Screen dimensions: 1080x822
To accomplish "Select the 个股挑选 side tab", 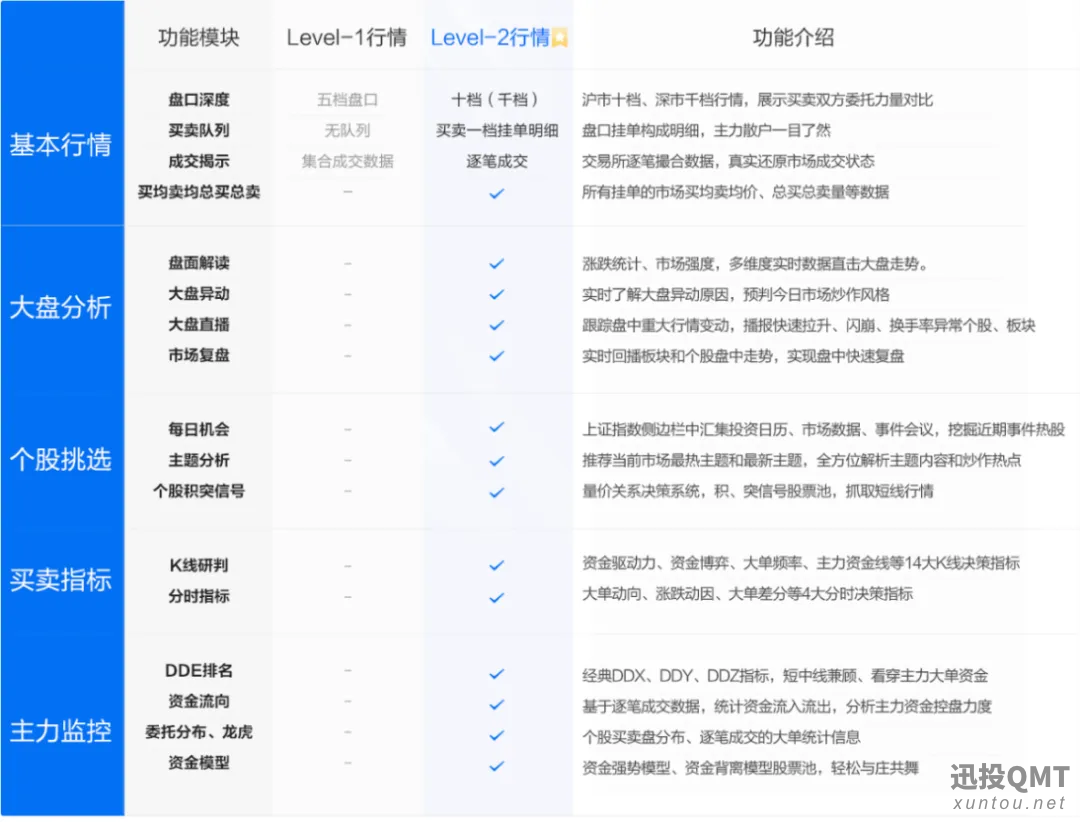I will point(60,460).
